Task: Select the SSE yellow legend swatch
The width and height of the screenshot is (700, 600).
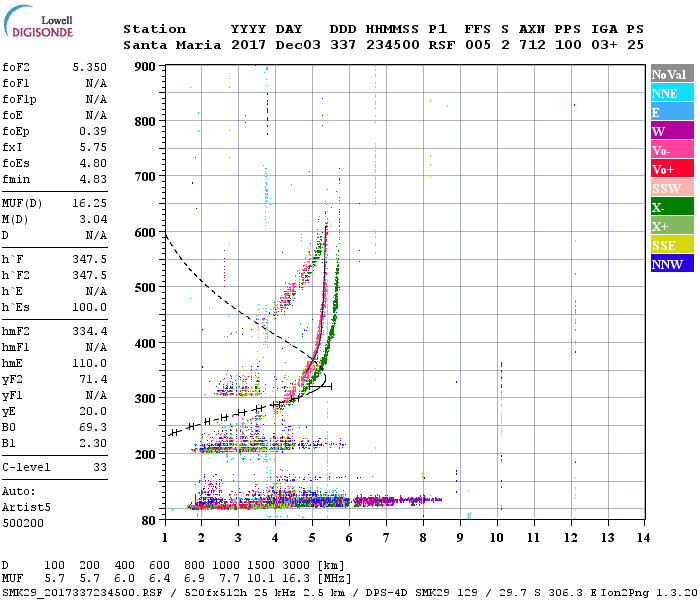Action: click(x=672, y=245)
